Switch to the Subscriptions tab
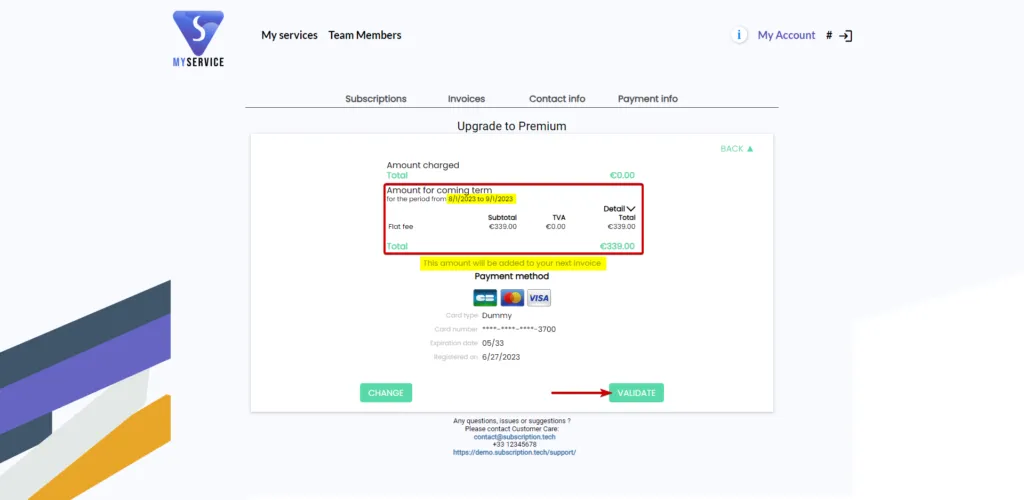This screenshot has width=1024, height=500. click(376, 99)
